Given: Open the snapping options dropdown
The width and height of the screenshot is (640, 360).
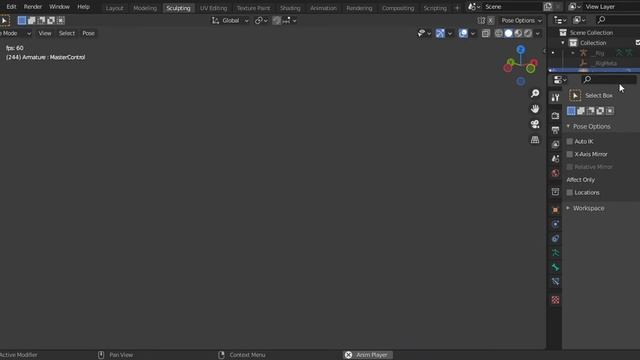Looking at the screenshot, I should tap(289, 20).
